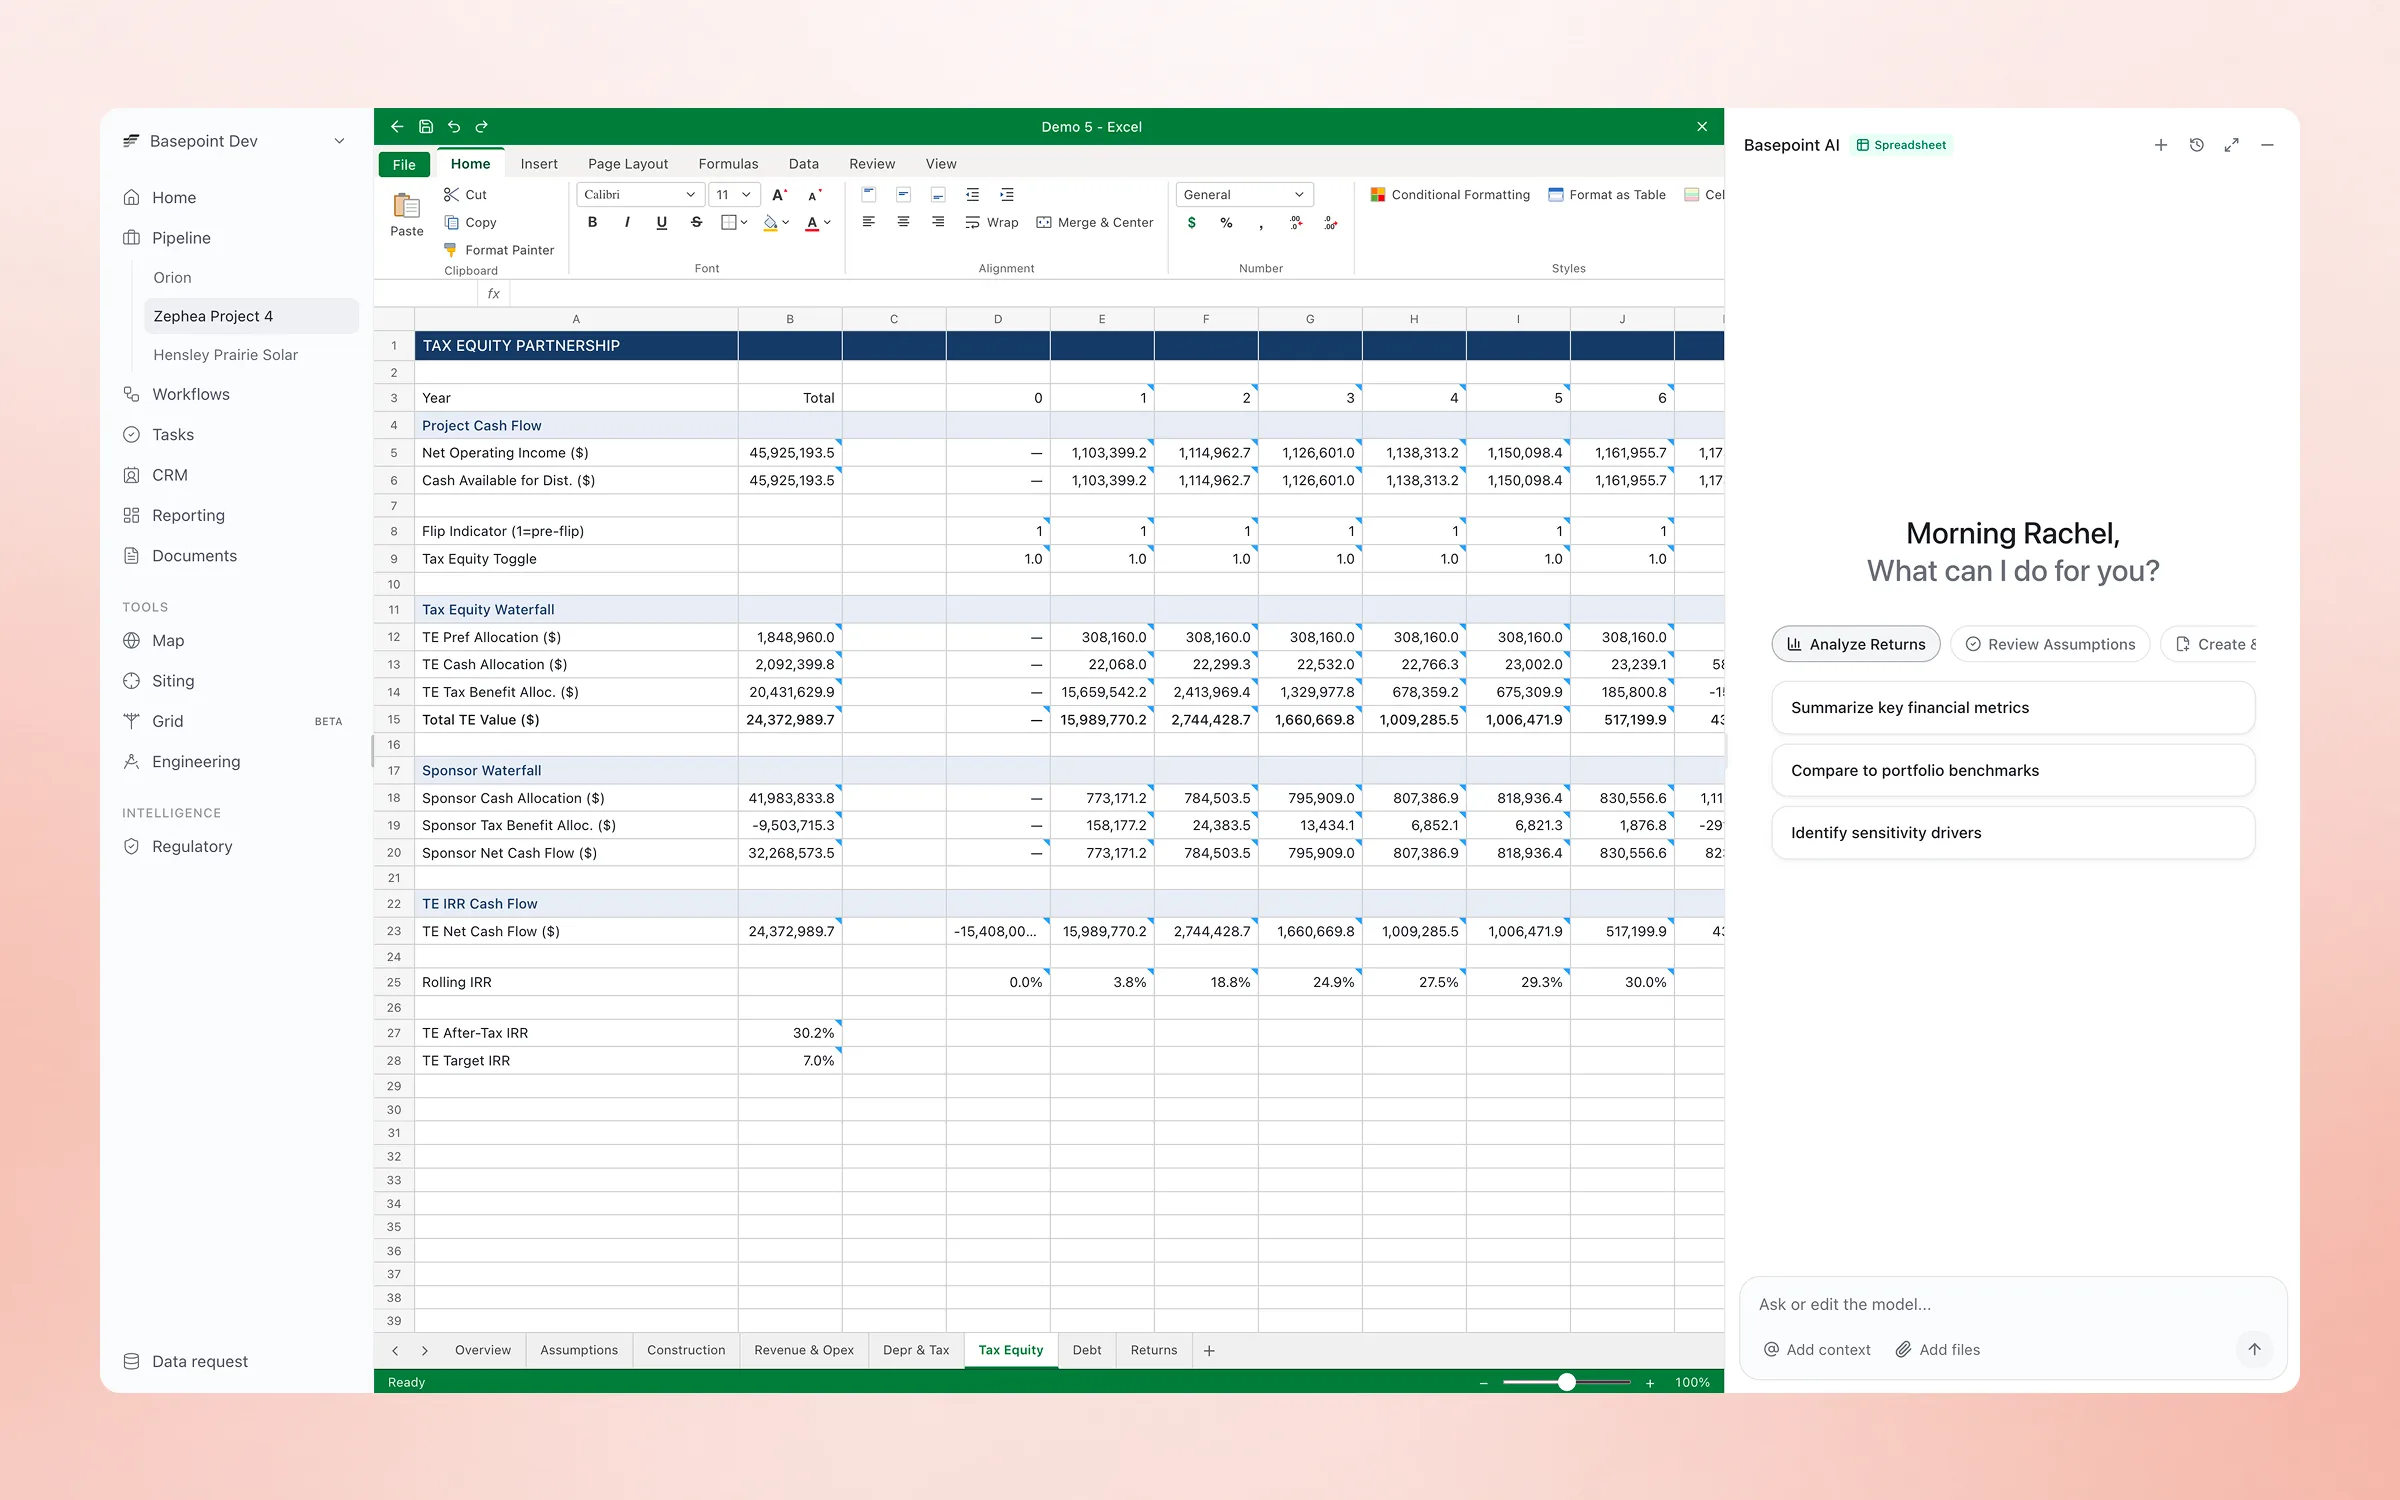This screenshot has width=2400, height=1500.
Task: Click the formula bar input
Action: (1117, 294)
